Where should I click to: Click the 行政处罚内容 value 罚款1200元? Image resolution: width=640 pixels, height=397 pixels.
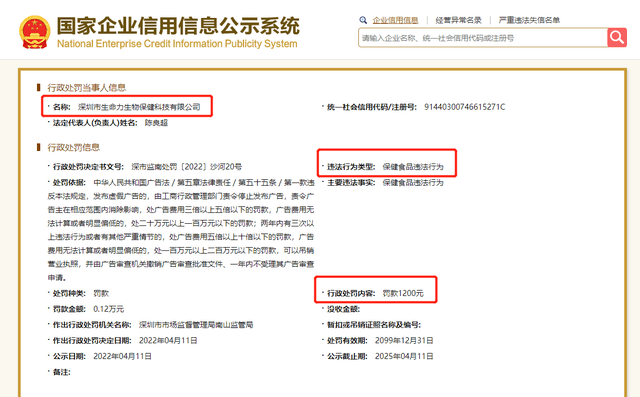point(403,293)
